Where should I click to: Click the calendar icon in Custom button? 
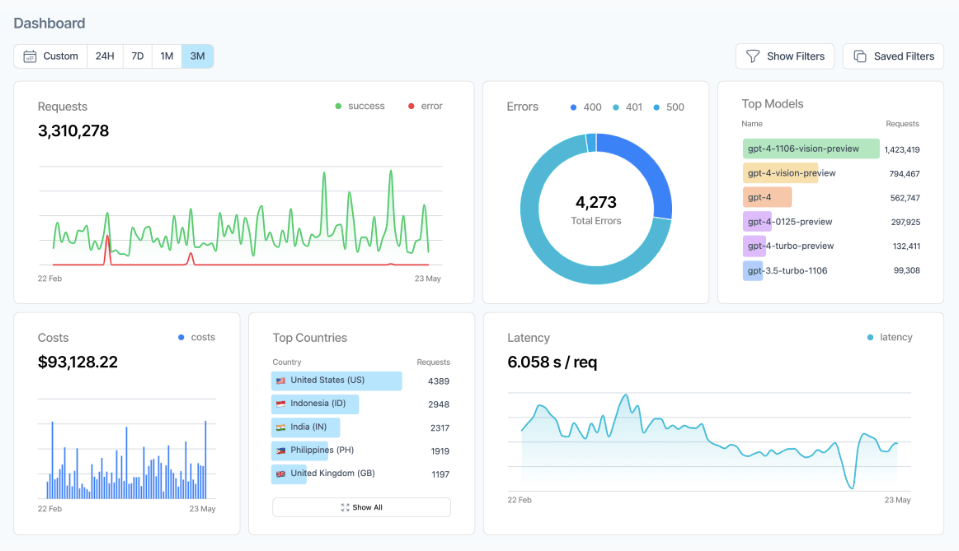tap(30, 57)
